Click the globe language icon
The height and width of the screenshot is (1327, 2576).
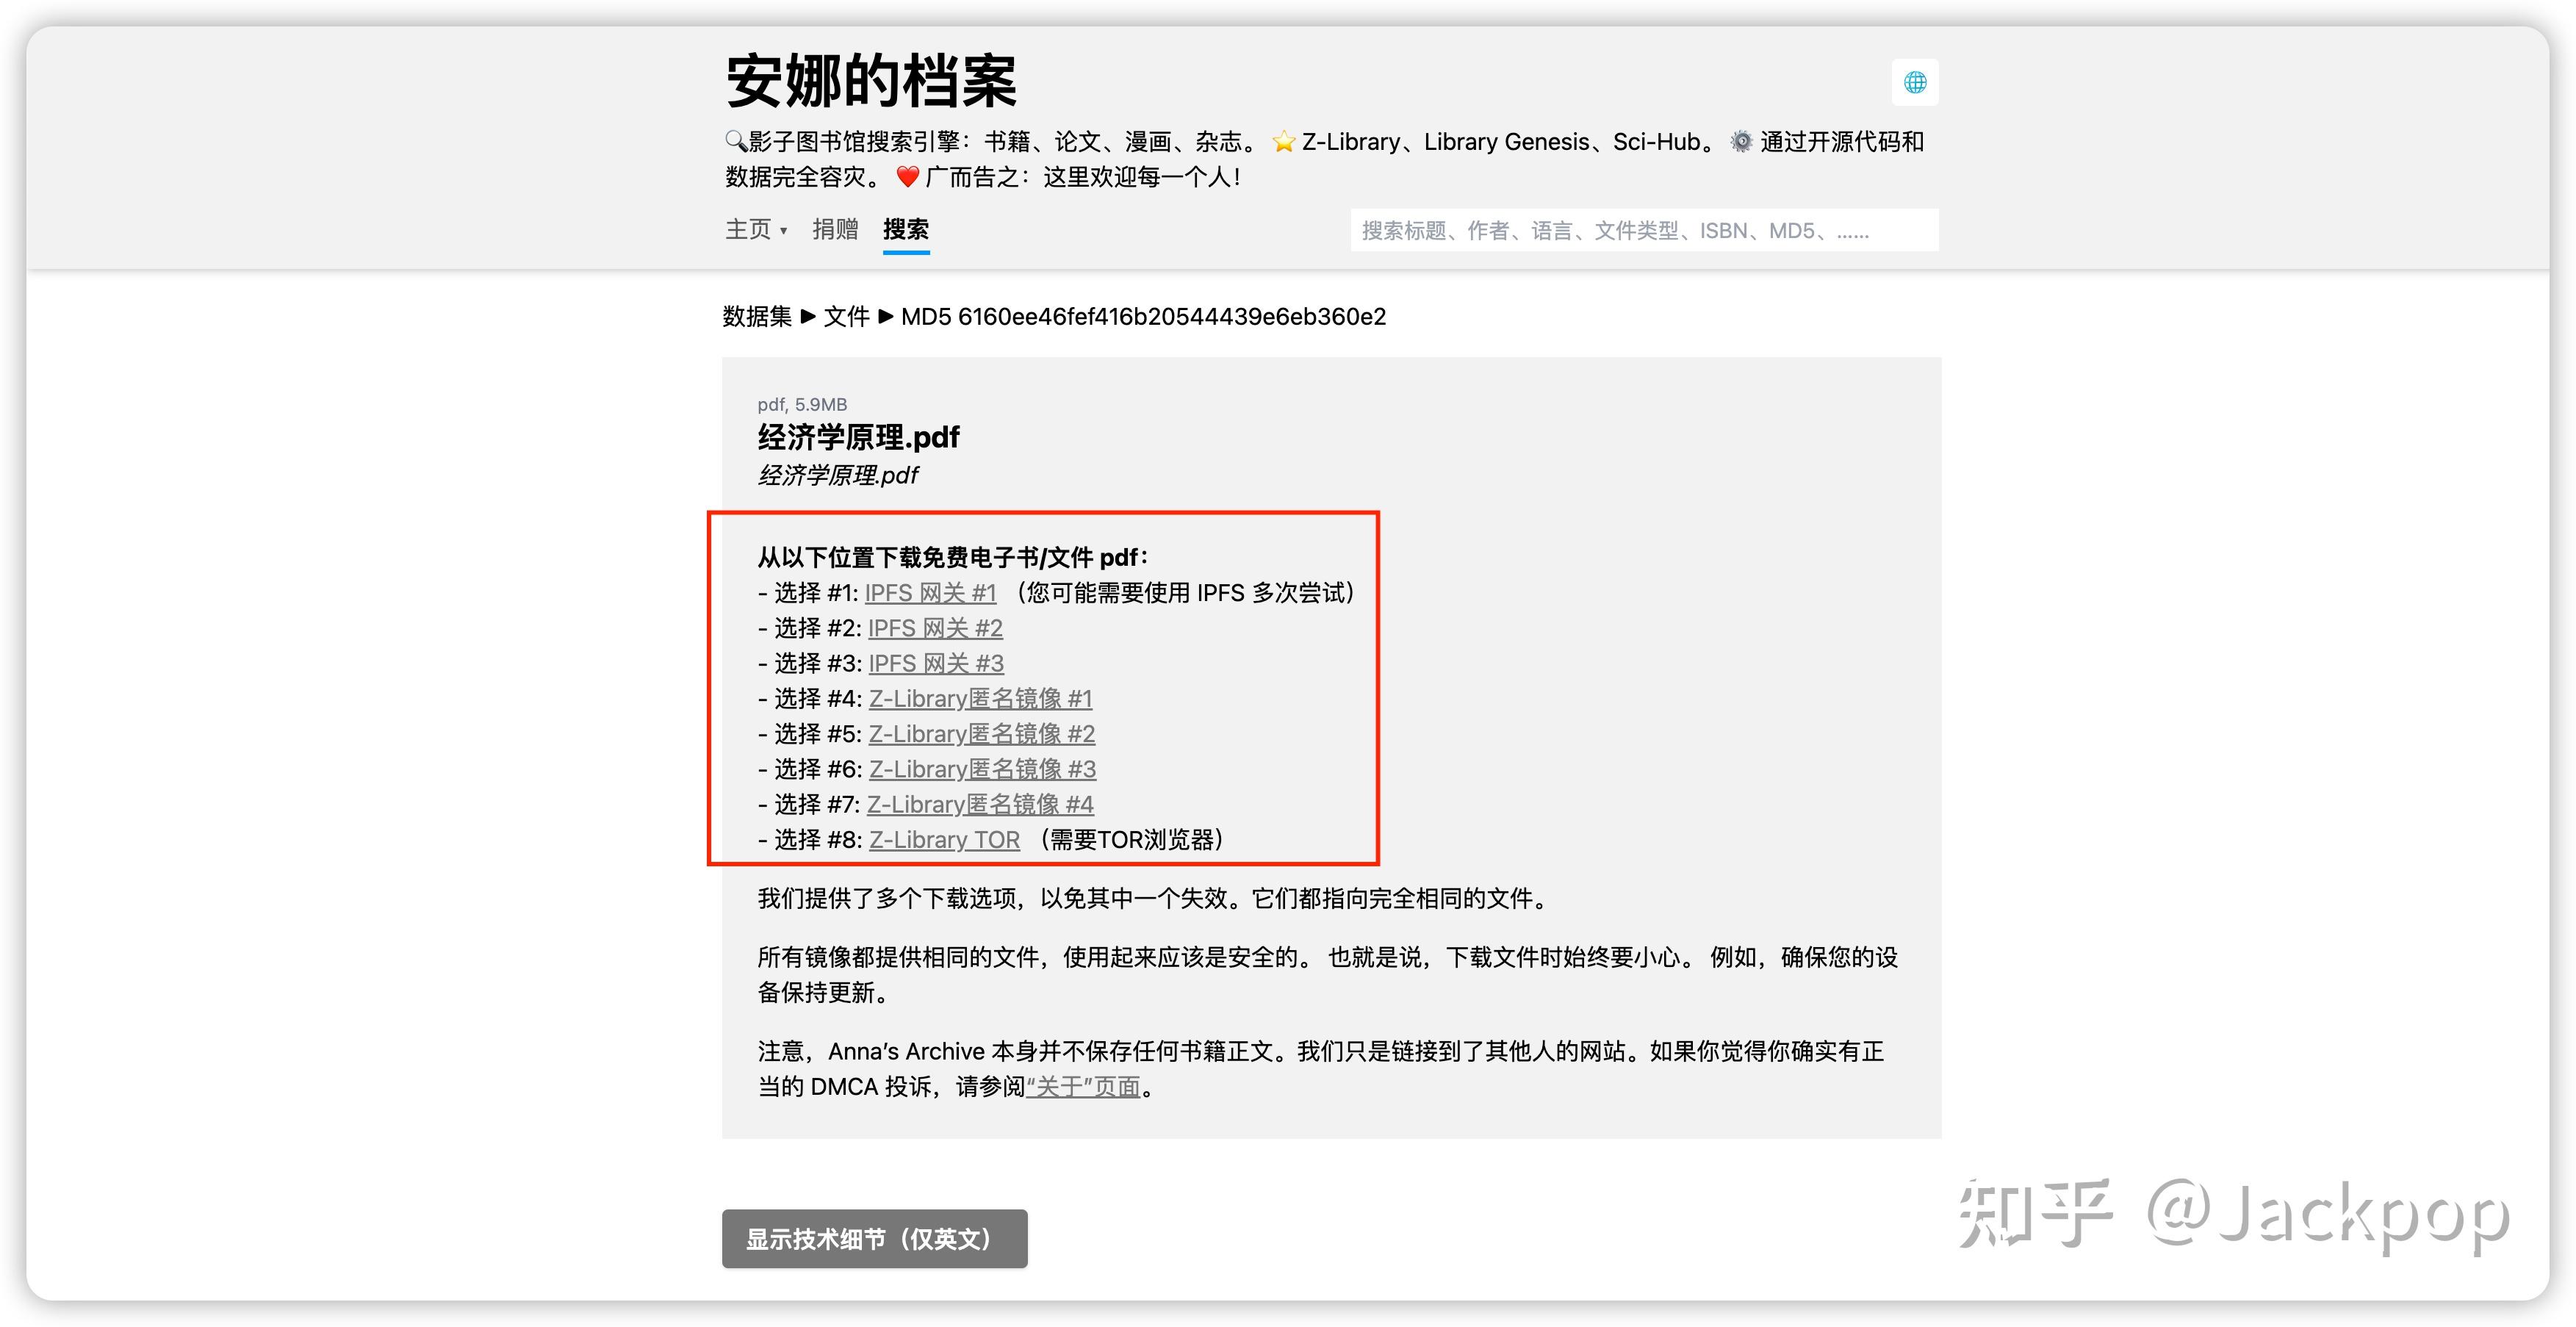pyautogui.click(x=1916, y=82)
